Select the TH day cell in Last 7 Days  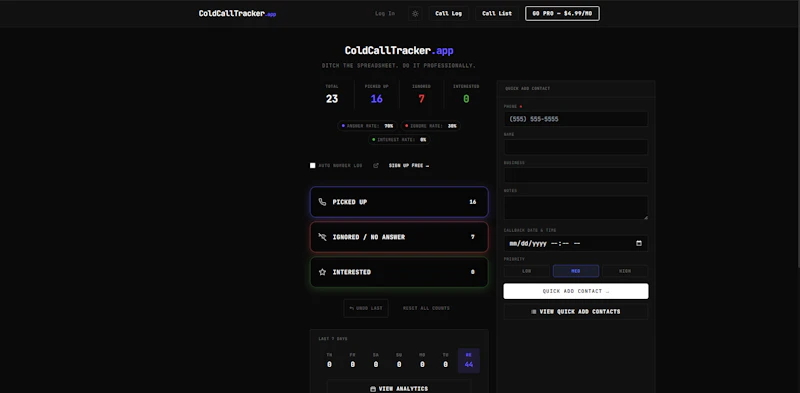click(x=329, y=360)
